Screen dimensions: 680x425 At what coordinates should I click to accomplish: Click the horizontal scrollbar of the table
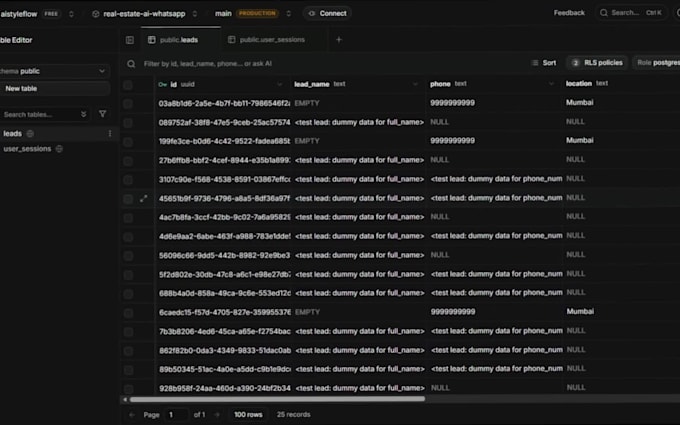[277, 399]
